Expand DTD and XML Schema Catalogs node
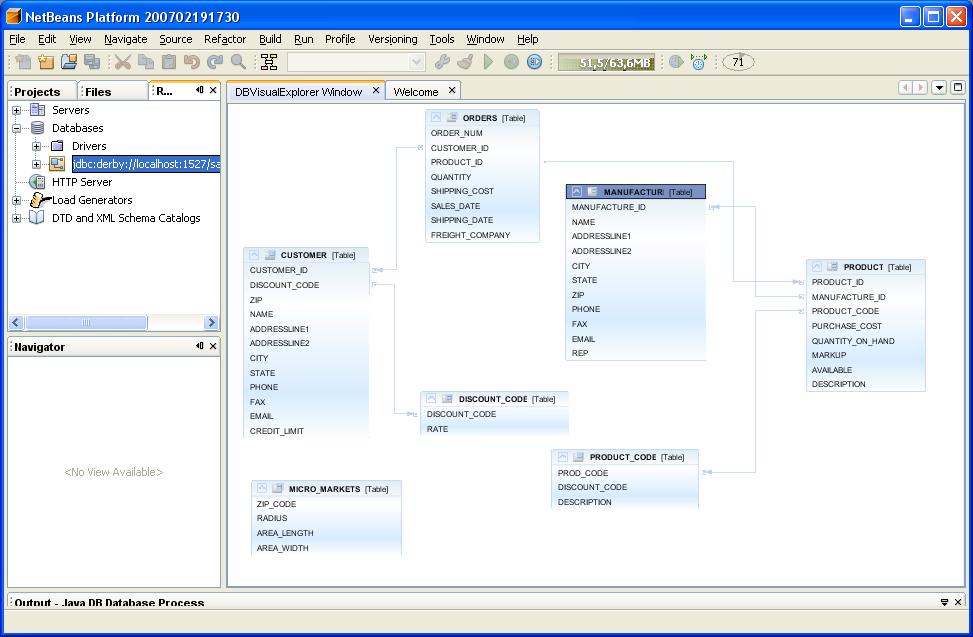Screen dimensions: 973x637 click(x=17, y=218)
